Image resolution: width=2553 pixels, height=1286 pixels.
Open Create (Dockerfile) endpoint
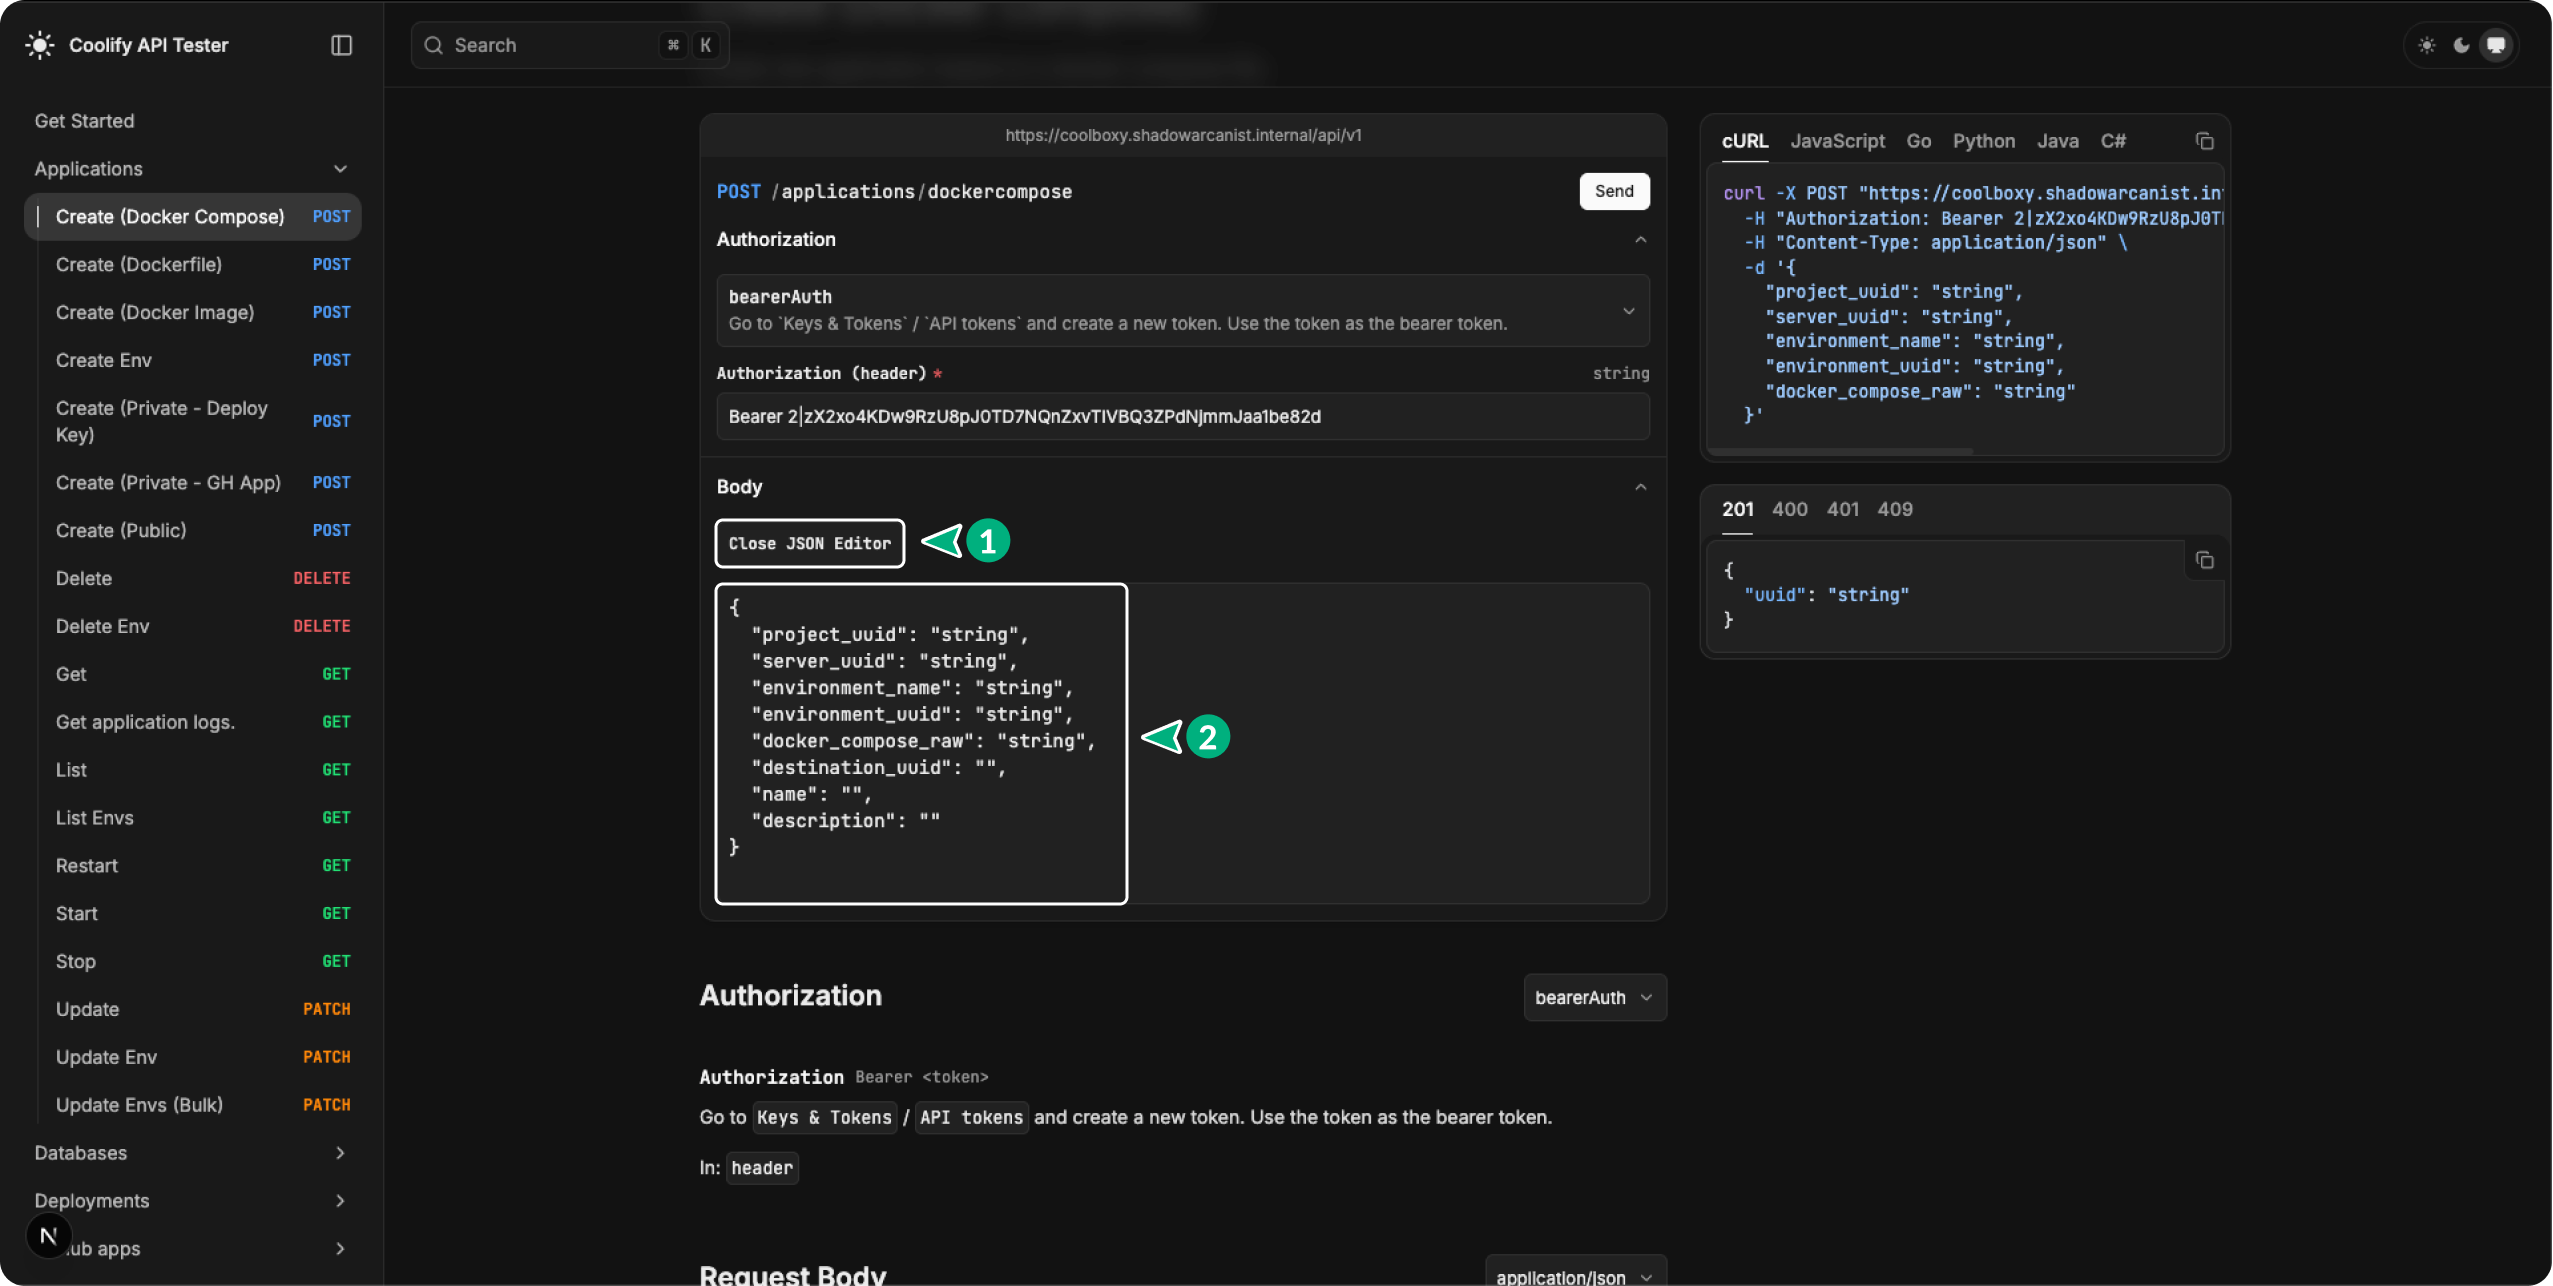pos(139,264)
